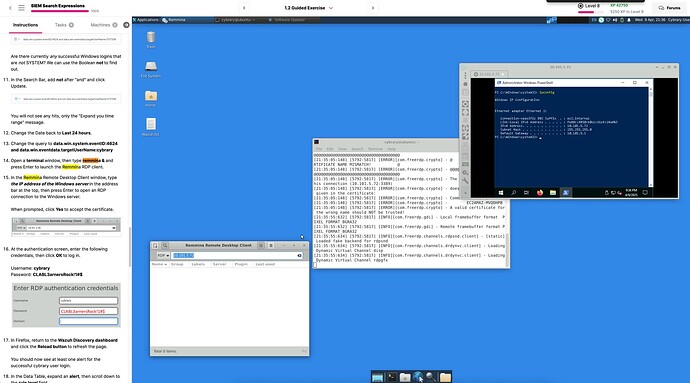
Task: Click the home icon in the Remmina connection sidebar
Action: tap(465, 84)
